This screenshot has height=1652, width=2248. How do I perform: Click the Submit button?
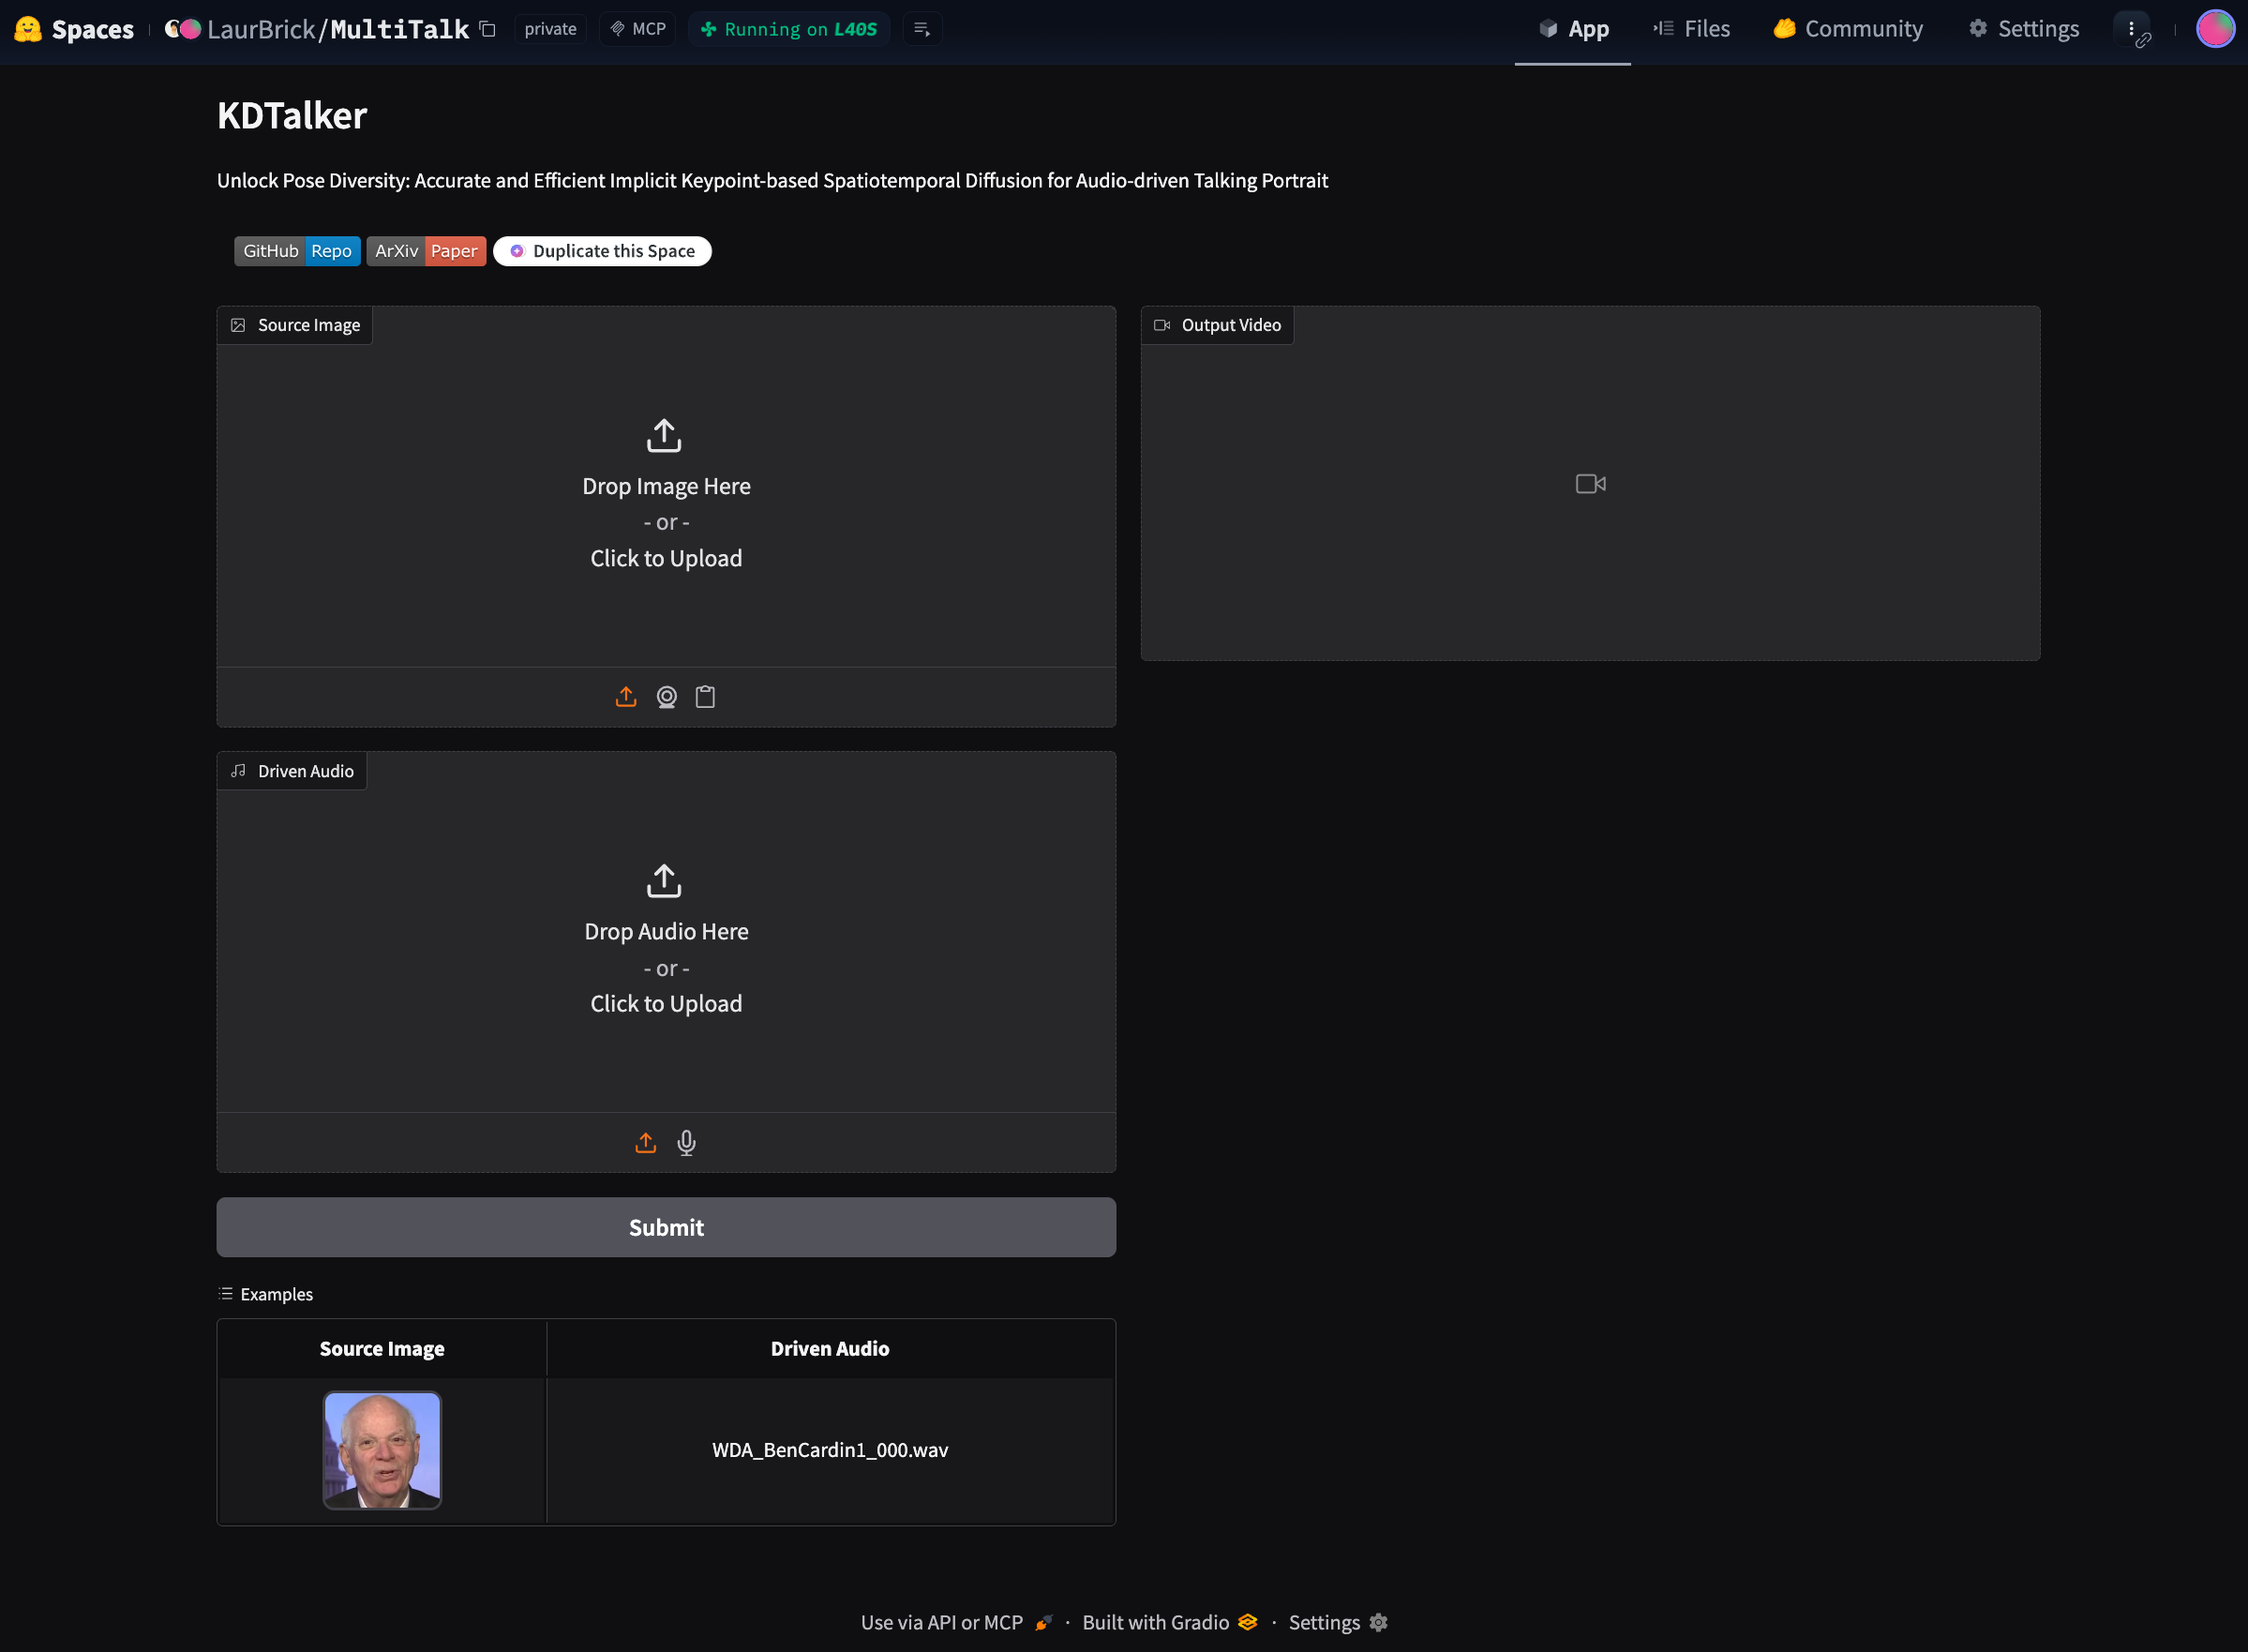[666, 1227]
